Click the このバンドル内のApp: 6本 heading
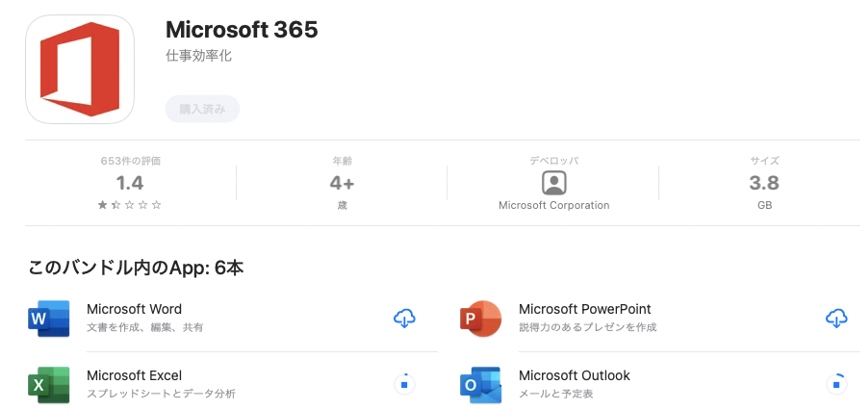This screenshot has height=420, width=860. pos(136,268)
